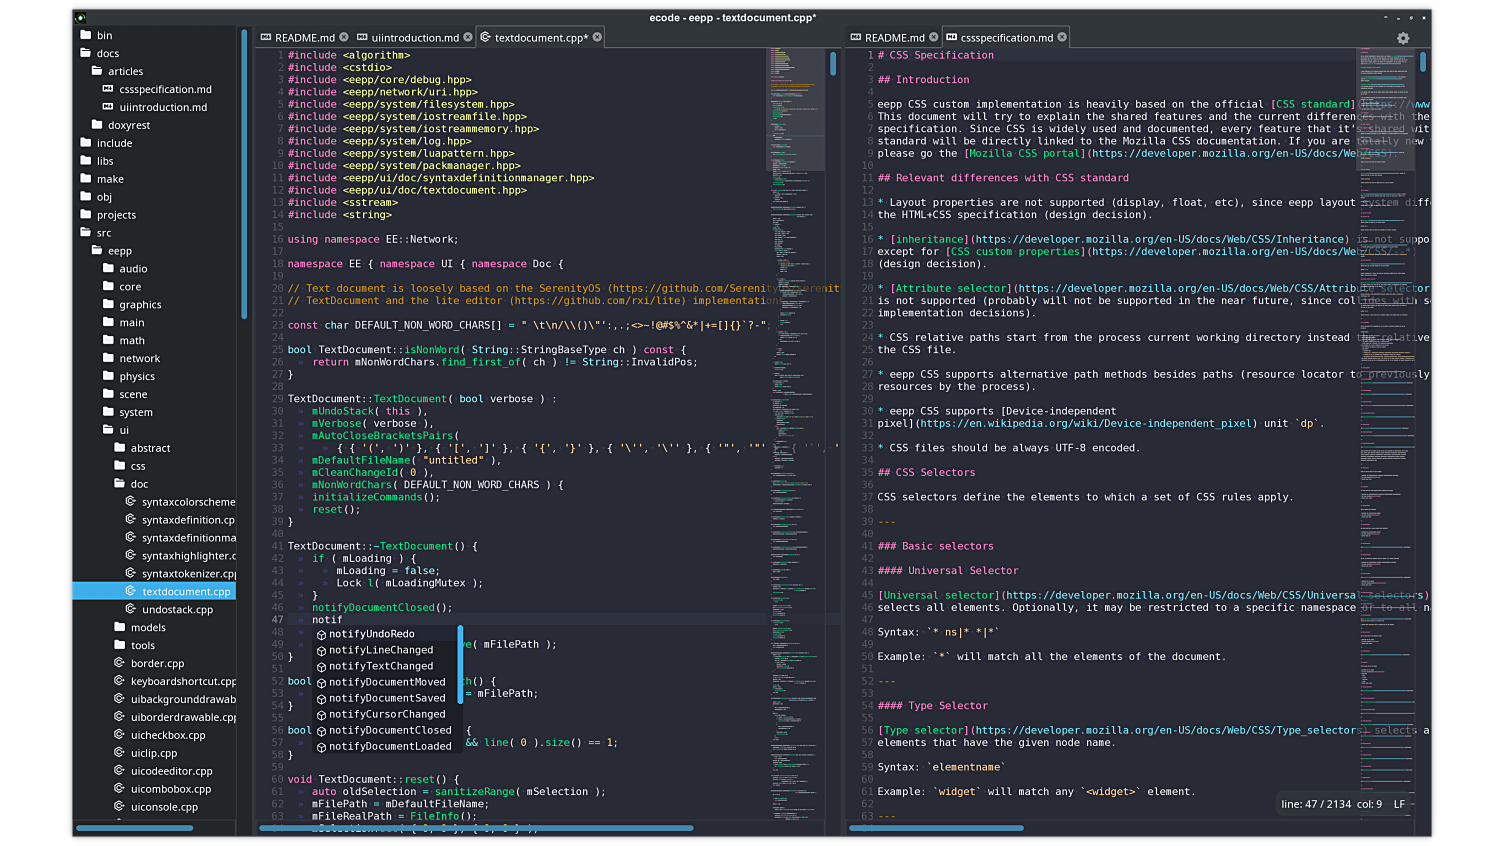The width and height of the screenshot is (1504, 846).
Task: Choose notifyDocumentSaved autocomplete suggestion
Action: [x=386, y=698]
